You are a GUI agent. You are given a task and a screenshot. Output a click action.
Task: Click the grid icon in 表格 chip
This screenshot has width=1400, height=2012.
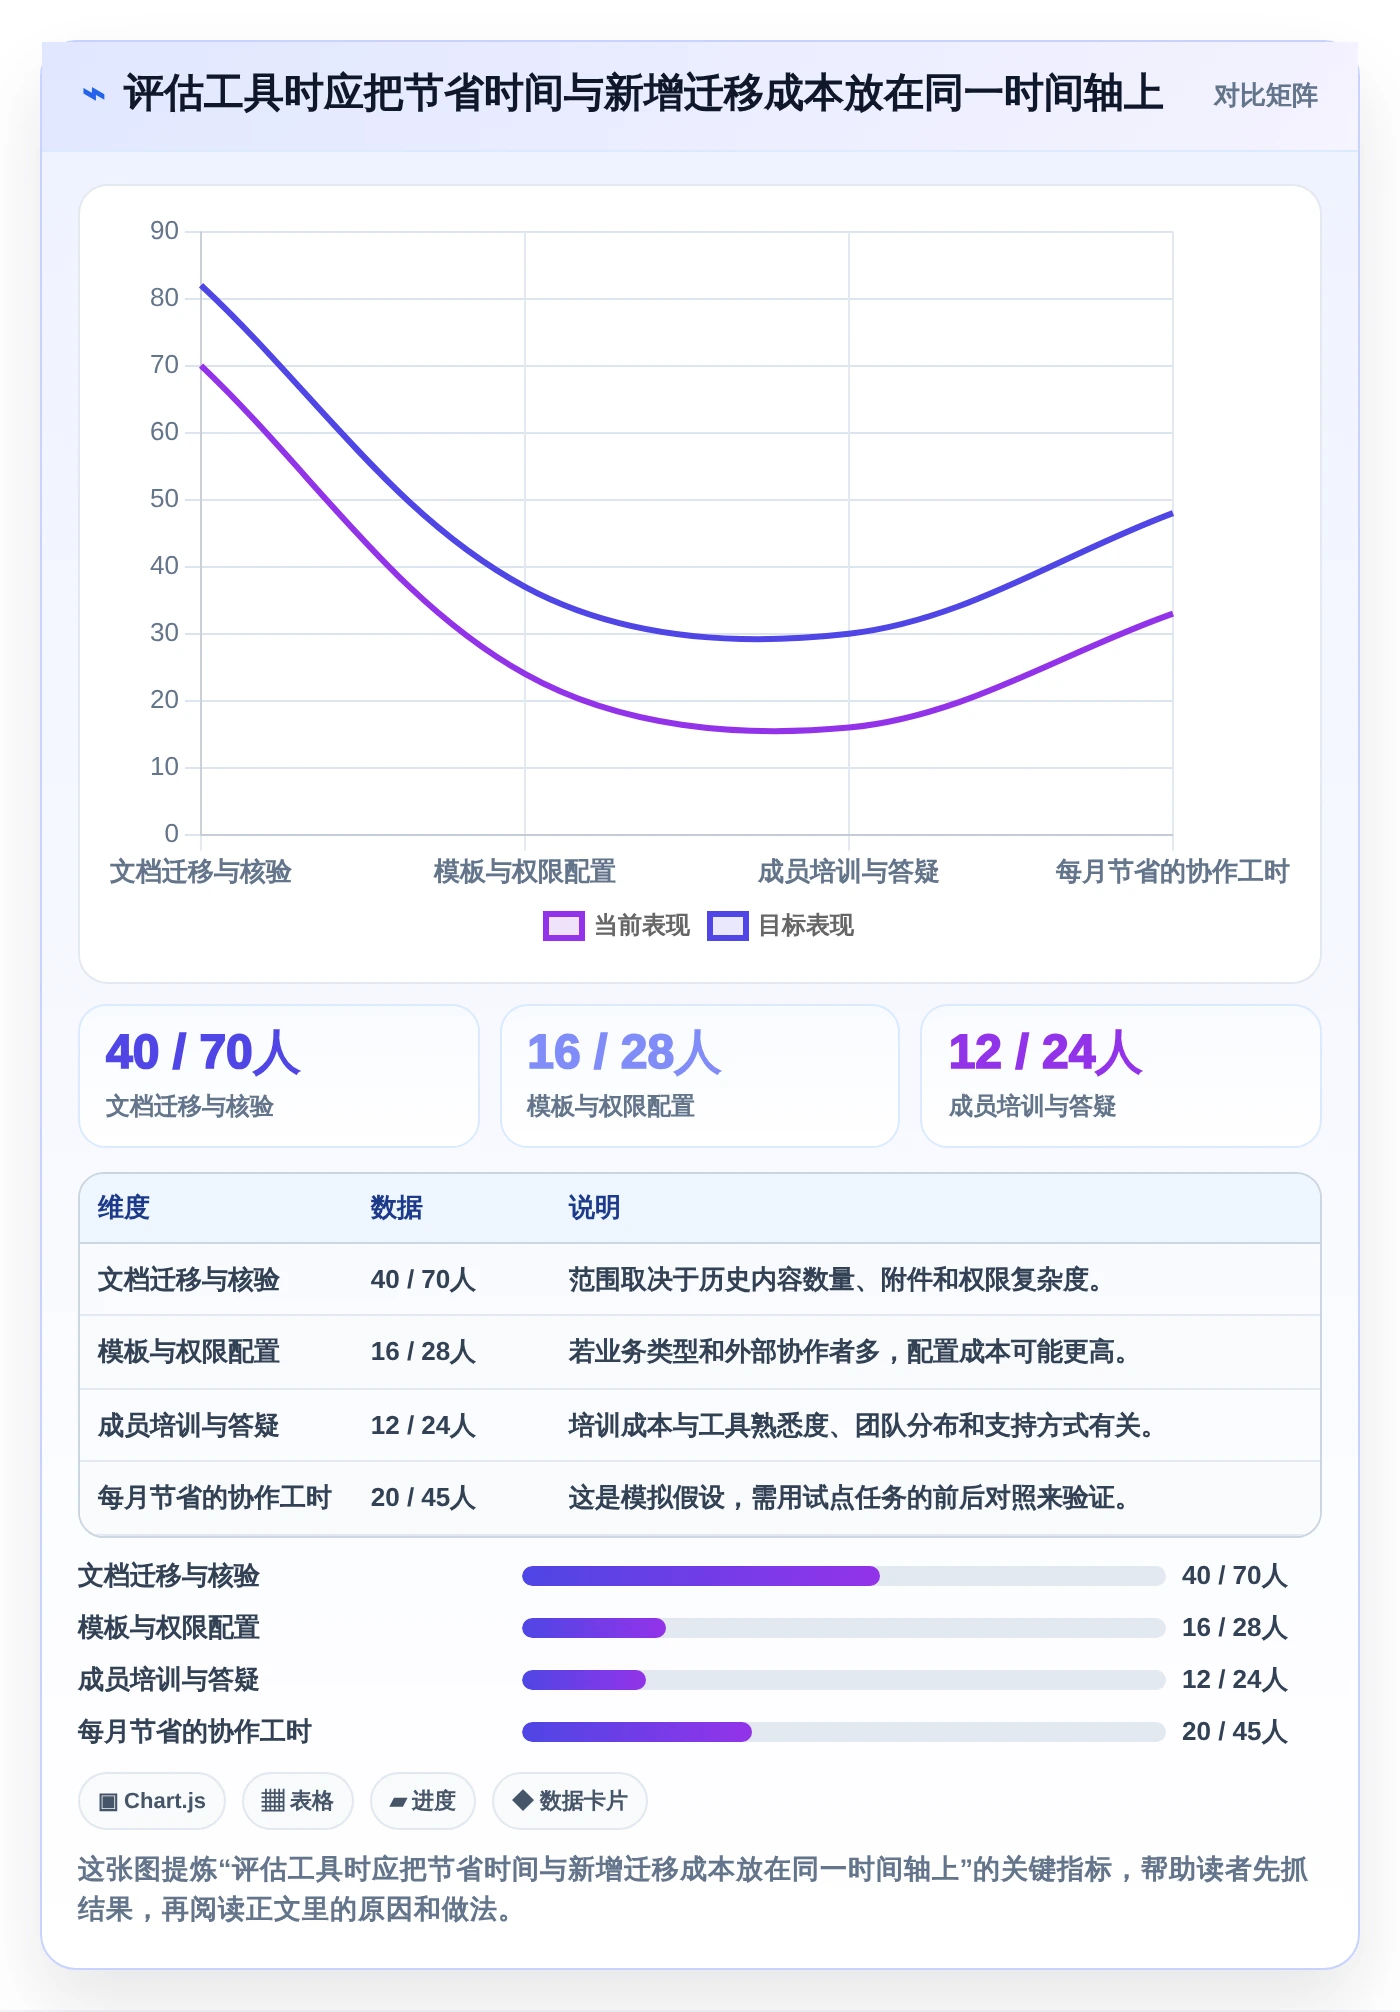pyautogui.click(x=273, y=1801)
